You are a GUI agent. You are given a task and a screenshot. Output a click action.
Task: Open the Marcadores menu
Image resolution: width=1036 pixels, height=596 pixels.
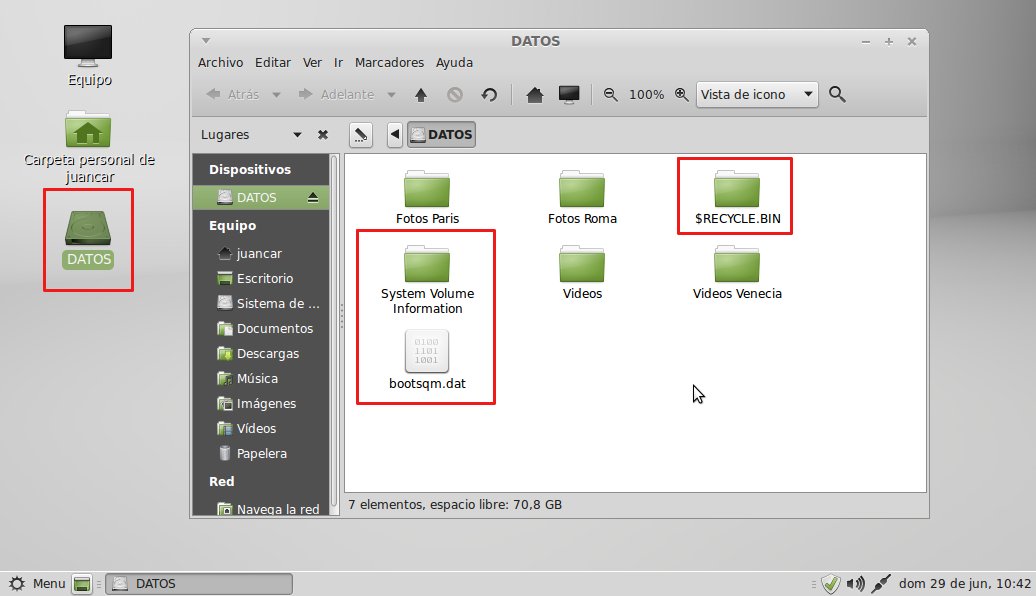pos(389,62)
